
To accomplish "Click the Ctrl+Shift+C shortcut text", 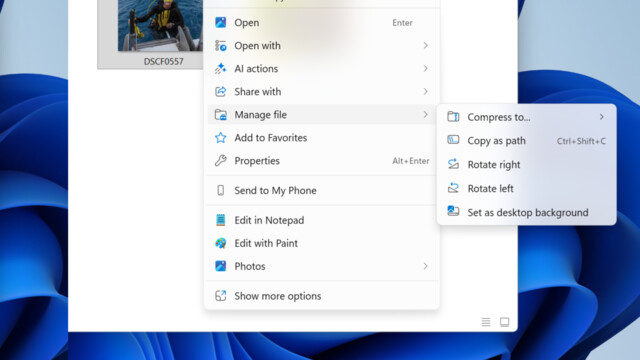I will coord(581,141).
